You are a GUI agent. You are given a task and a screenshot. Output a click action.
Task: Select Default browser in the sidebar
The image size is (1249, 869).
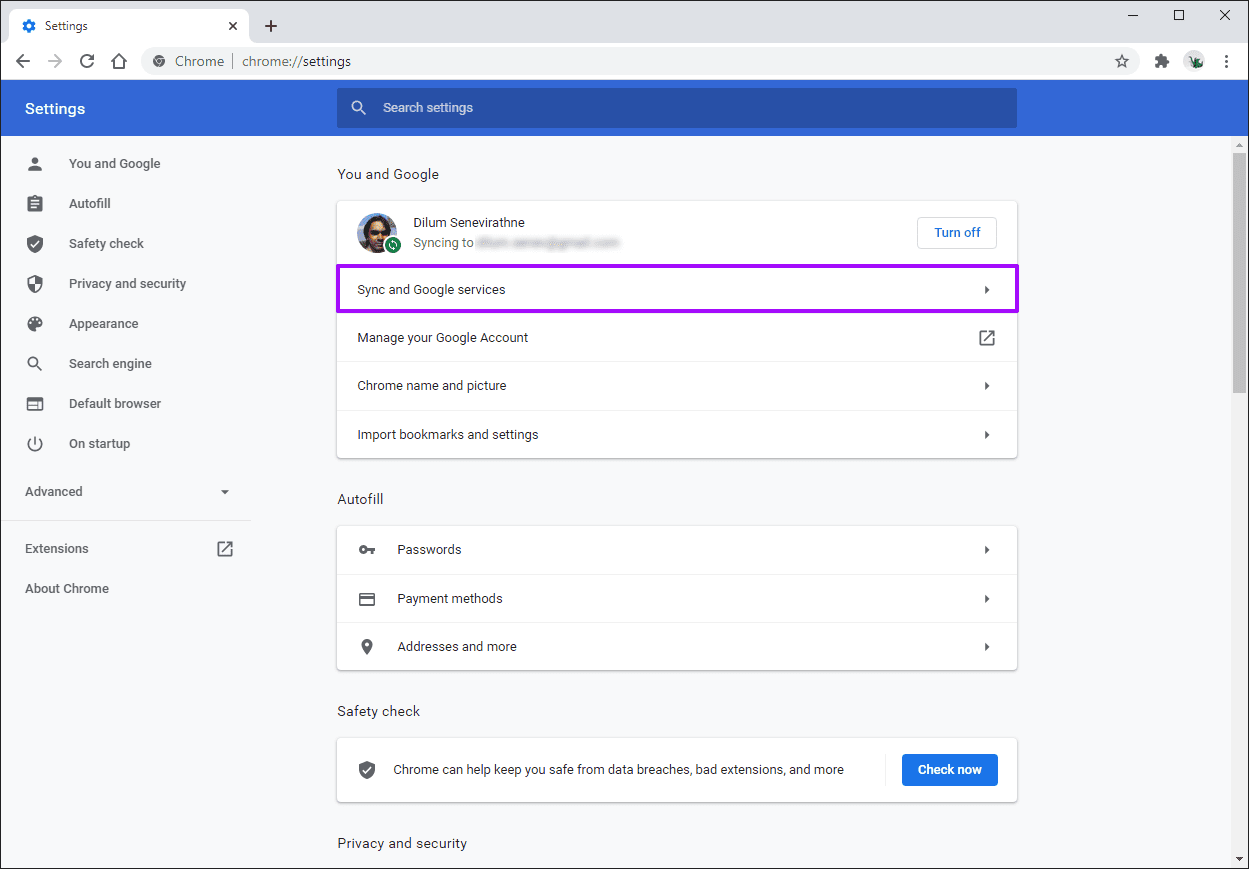tap(115, 404)
